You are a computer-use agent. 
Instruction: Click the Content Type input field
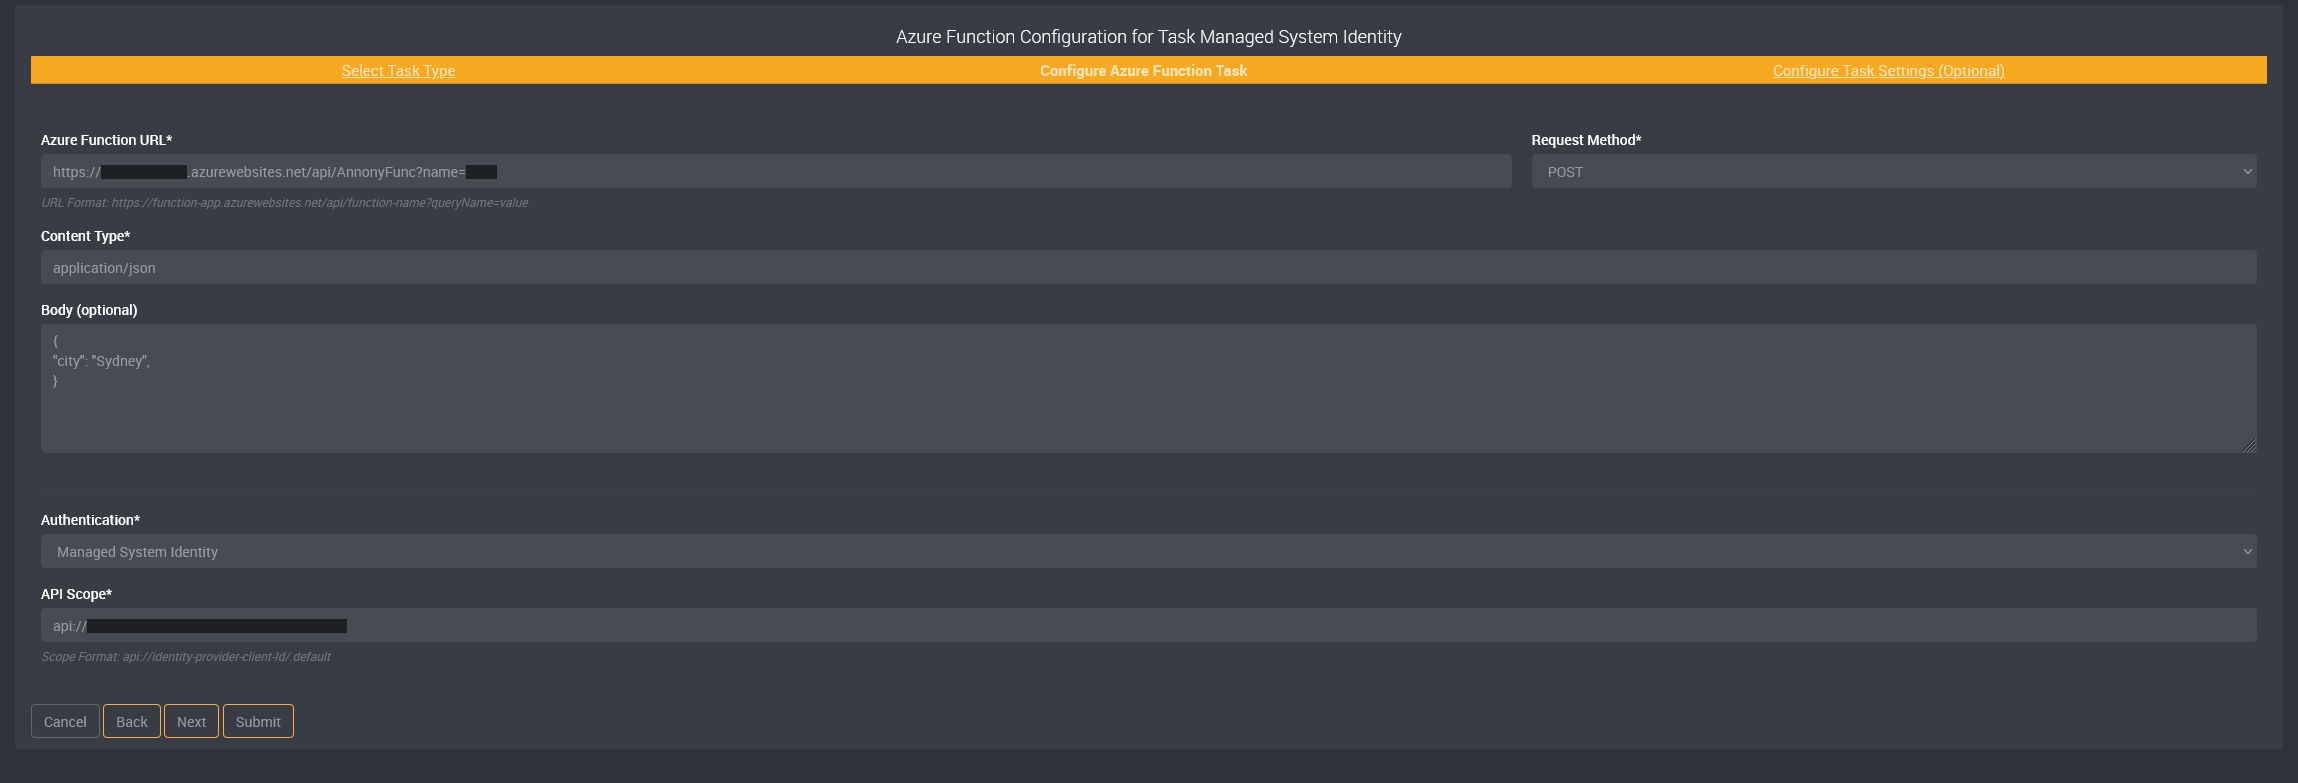[1149, 267]
